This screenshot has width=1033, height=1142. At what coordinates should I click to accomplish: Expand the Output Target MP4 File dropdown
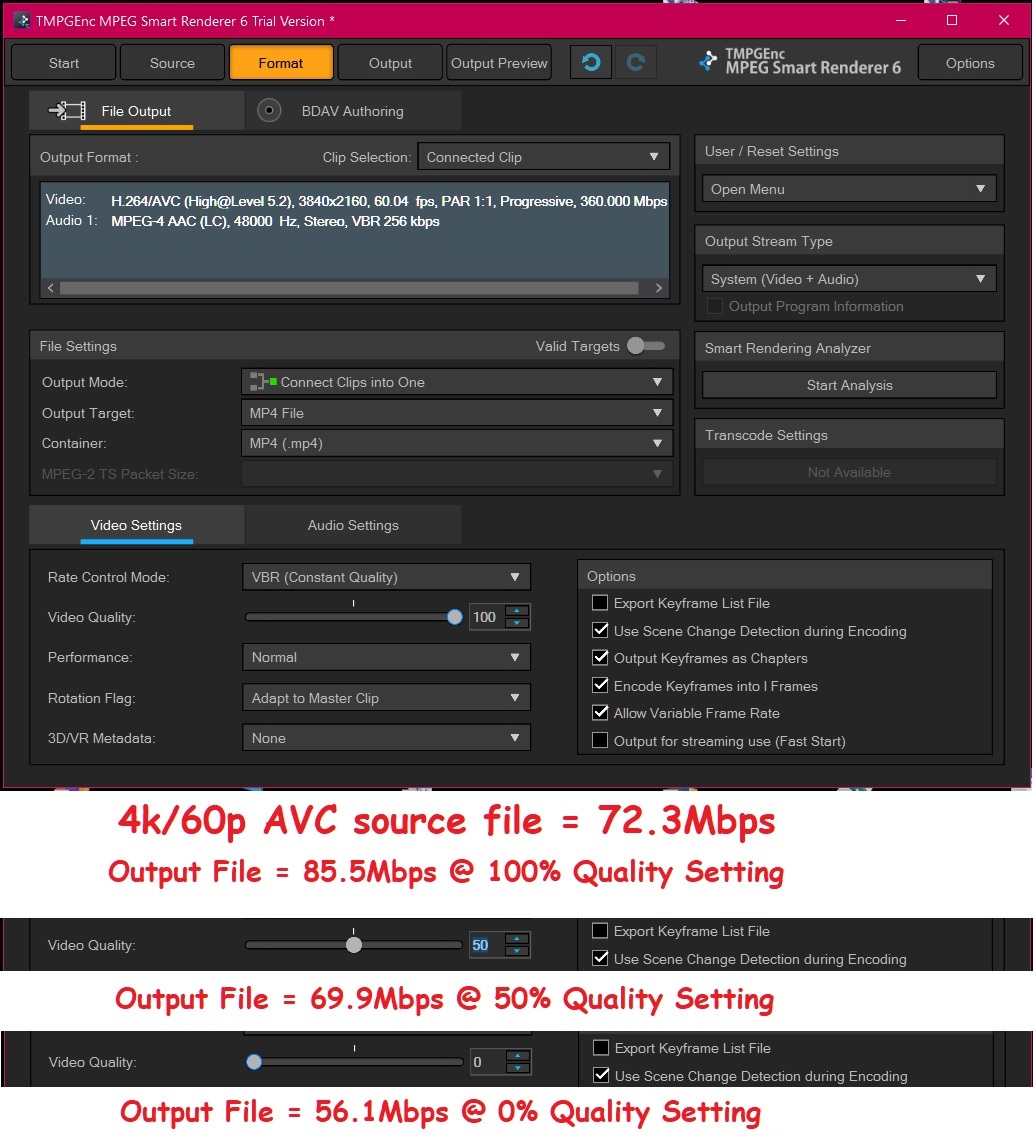click(x=457, y=413)
